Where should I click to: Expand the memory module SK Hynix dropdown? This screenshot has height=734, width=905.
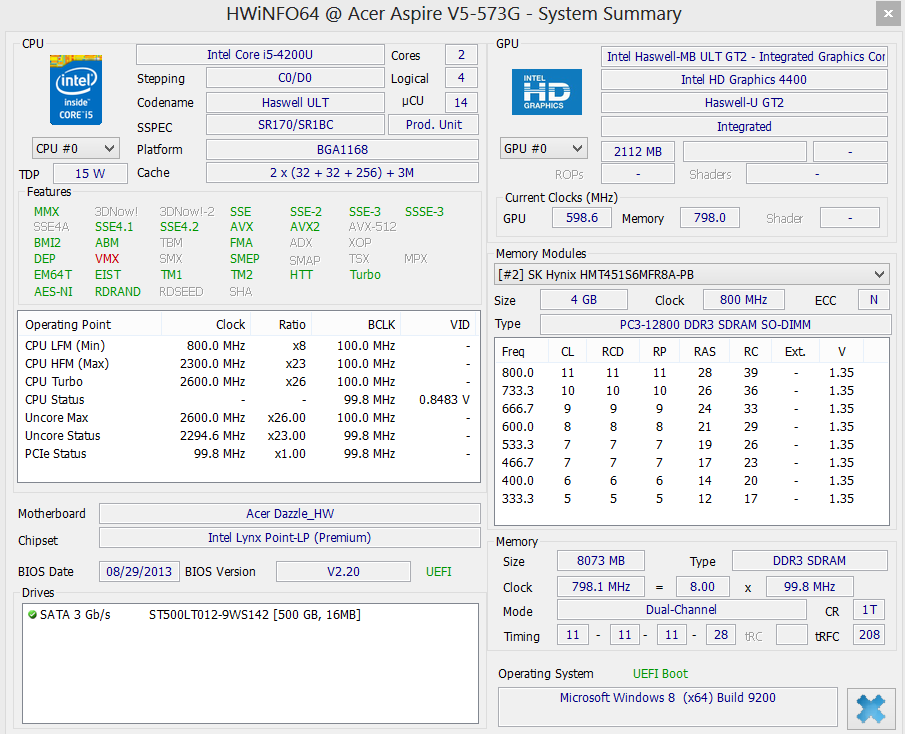[x=691, y=275]
